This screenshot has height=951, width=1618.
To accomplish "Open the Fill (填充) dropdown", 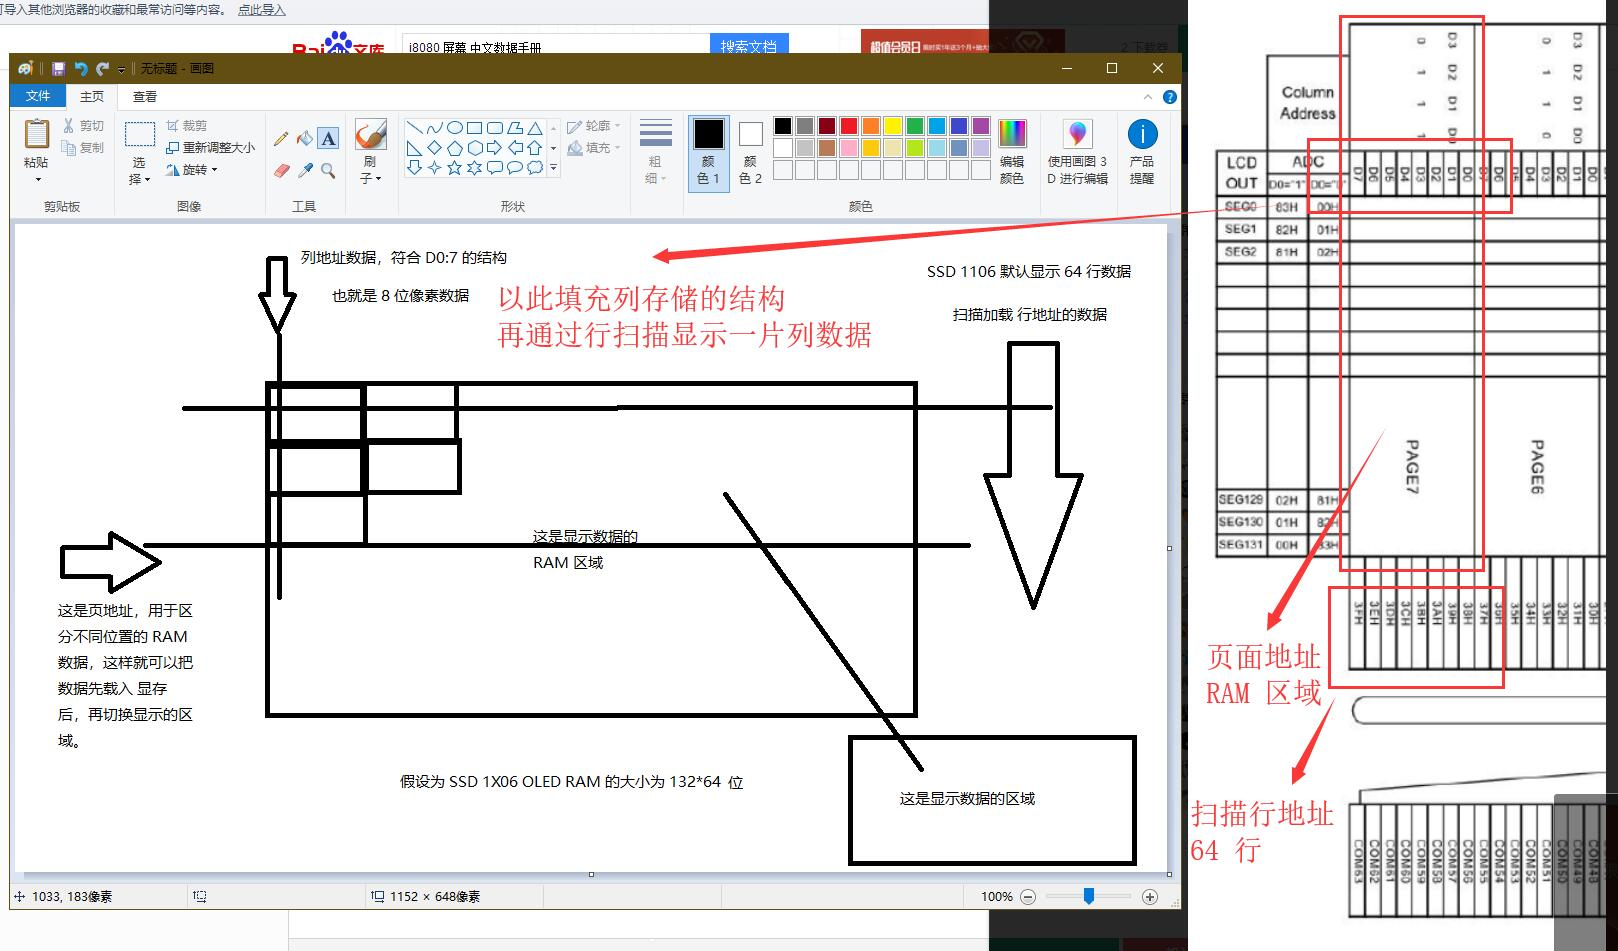I will (x=594, y=148).
